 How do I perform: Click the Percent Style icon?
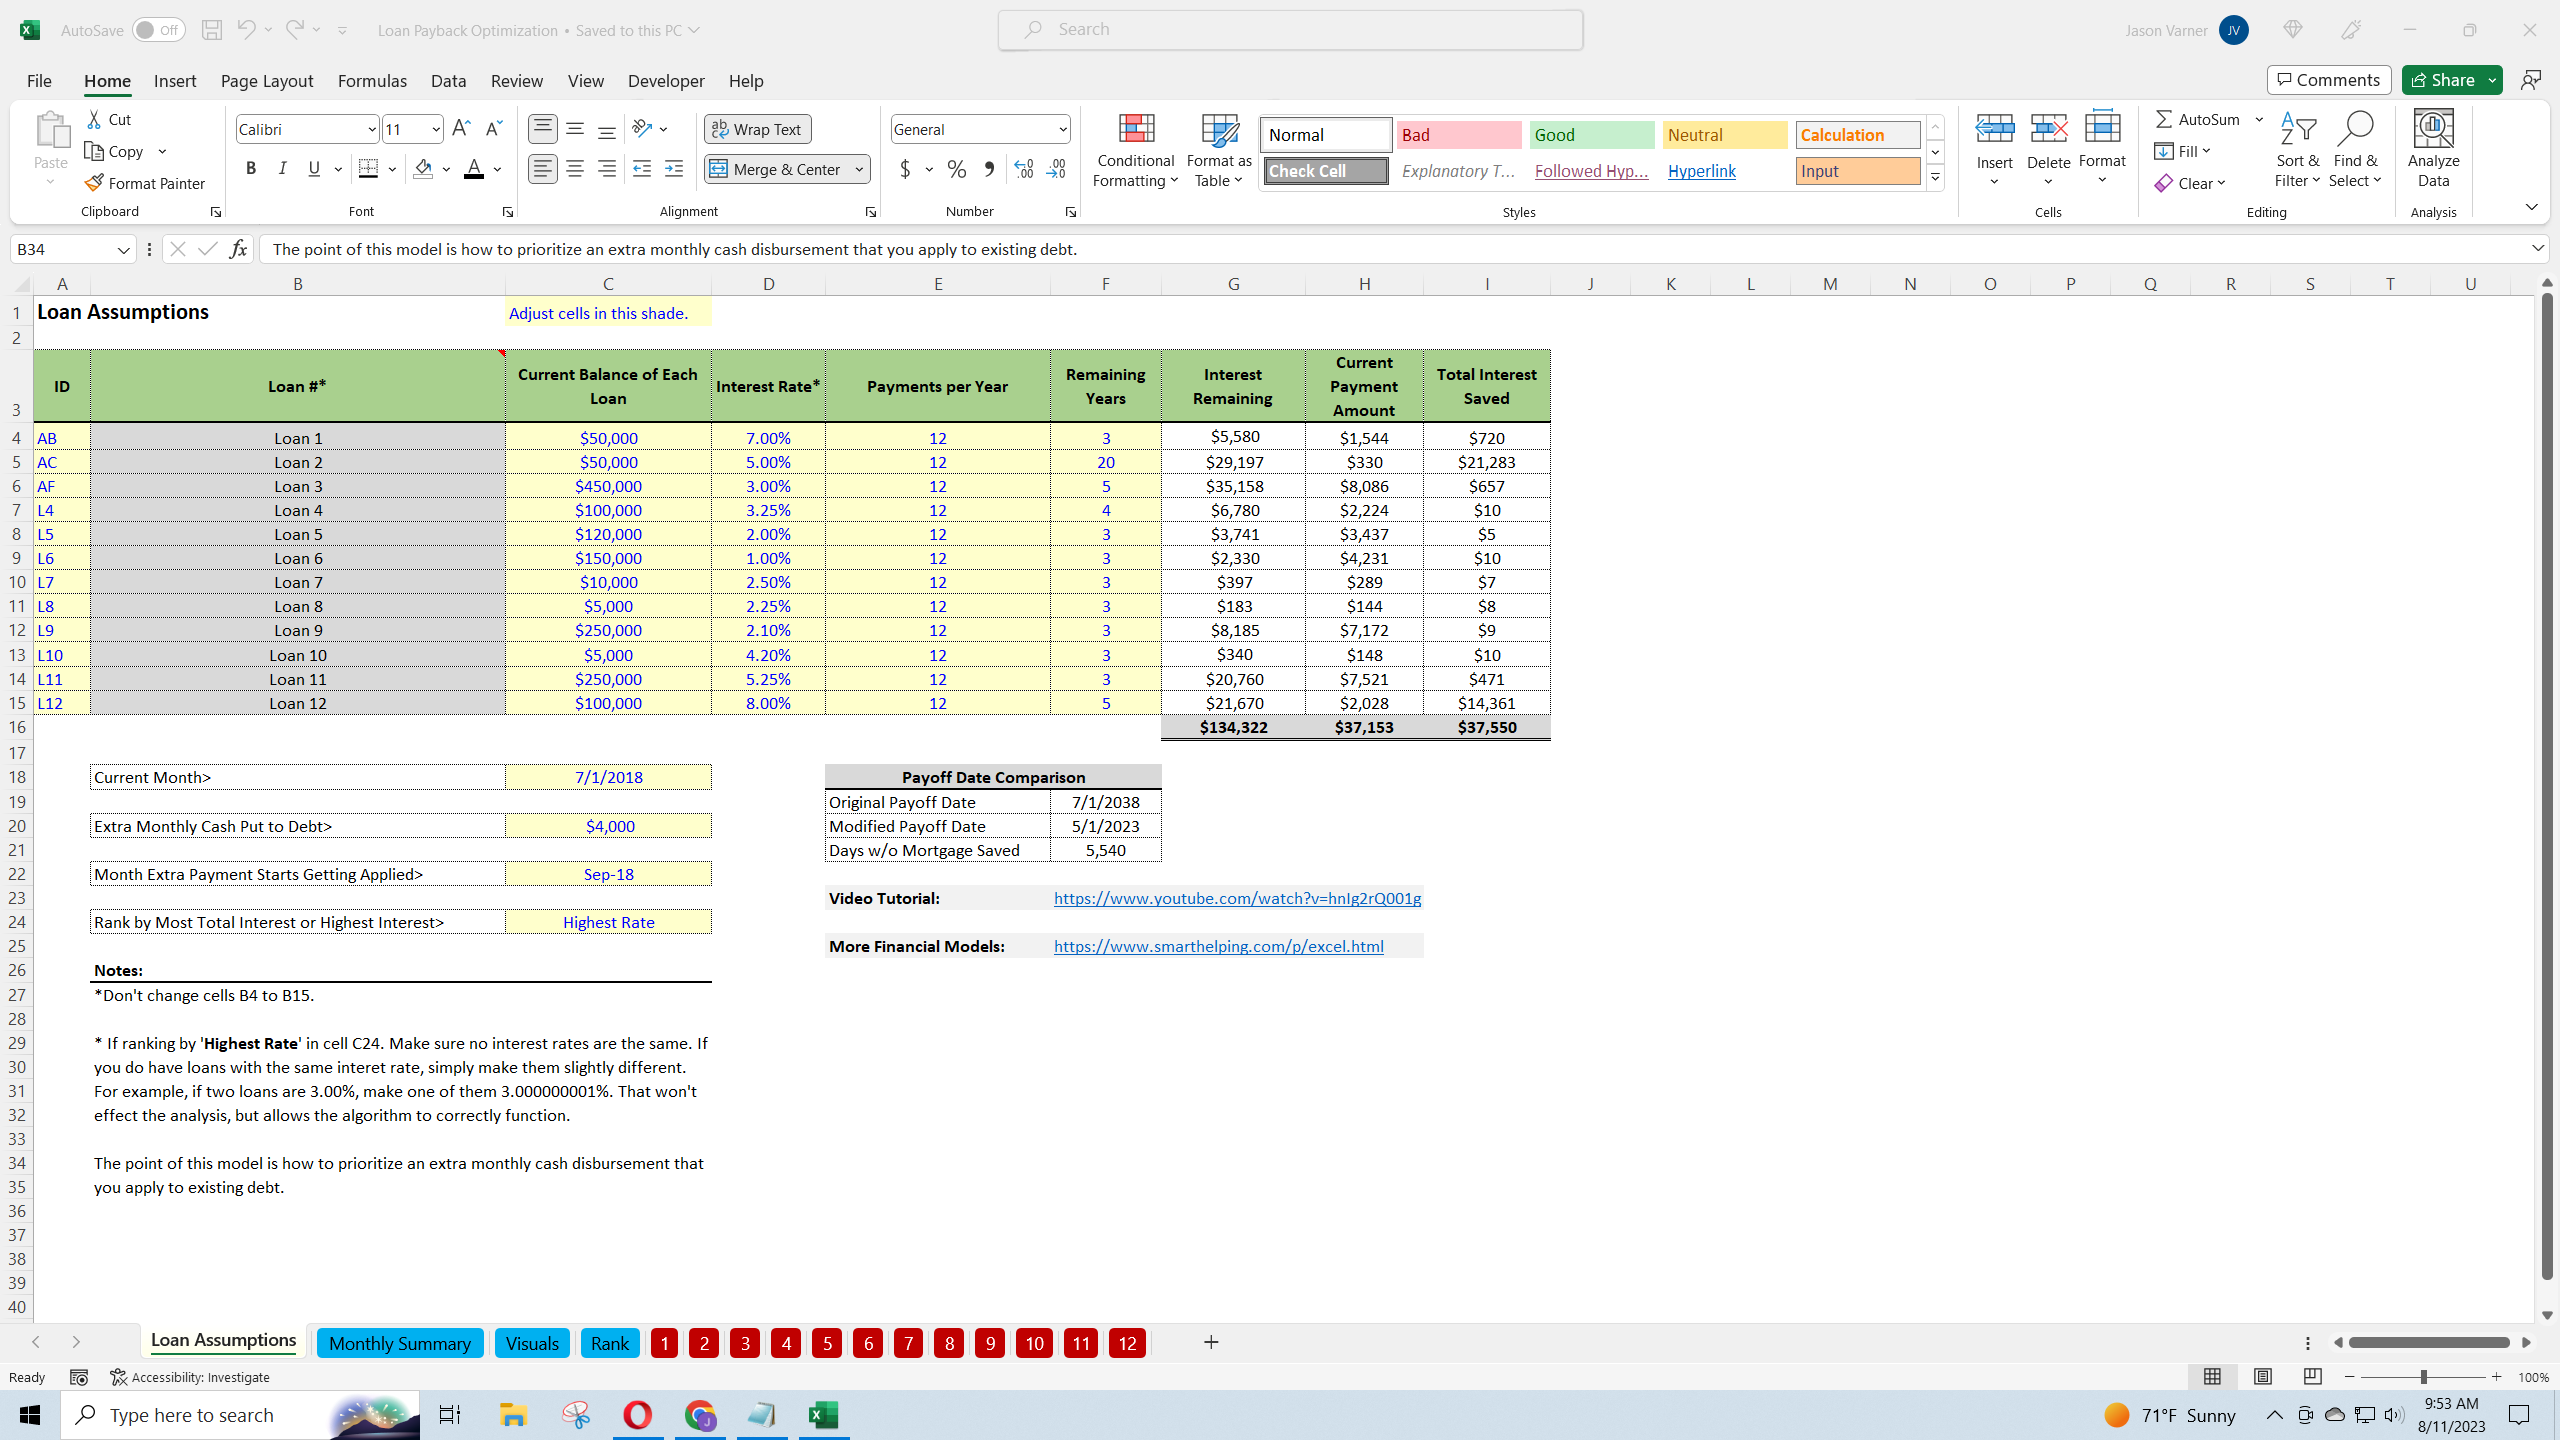click(x=956, y=169)
